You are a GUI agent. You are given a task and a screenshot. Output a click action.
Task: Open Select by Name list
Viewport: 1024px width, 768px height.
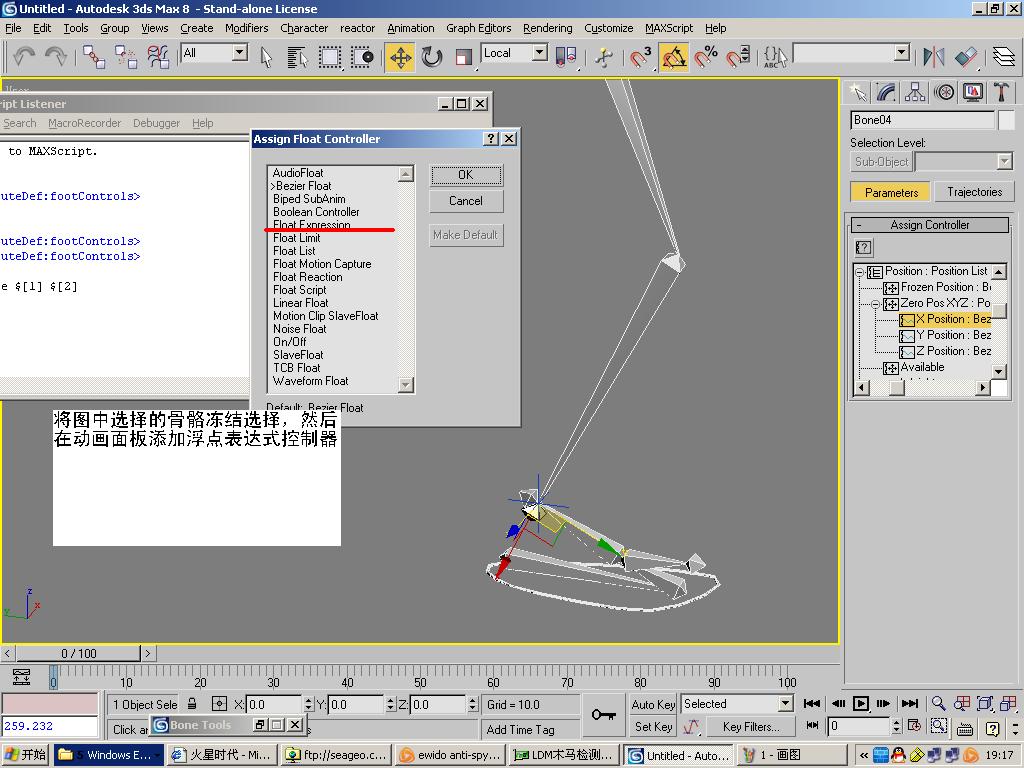tap(298, 57)
